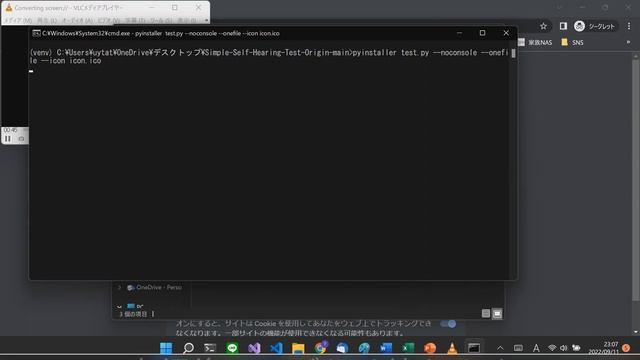Pause playback in the VLC window
This screenshot has width=640, height=360.
tap(8, 139)
